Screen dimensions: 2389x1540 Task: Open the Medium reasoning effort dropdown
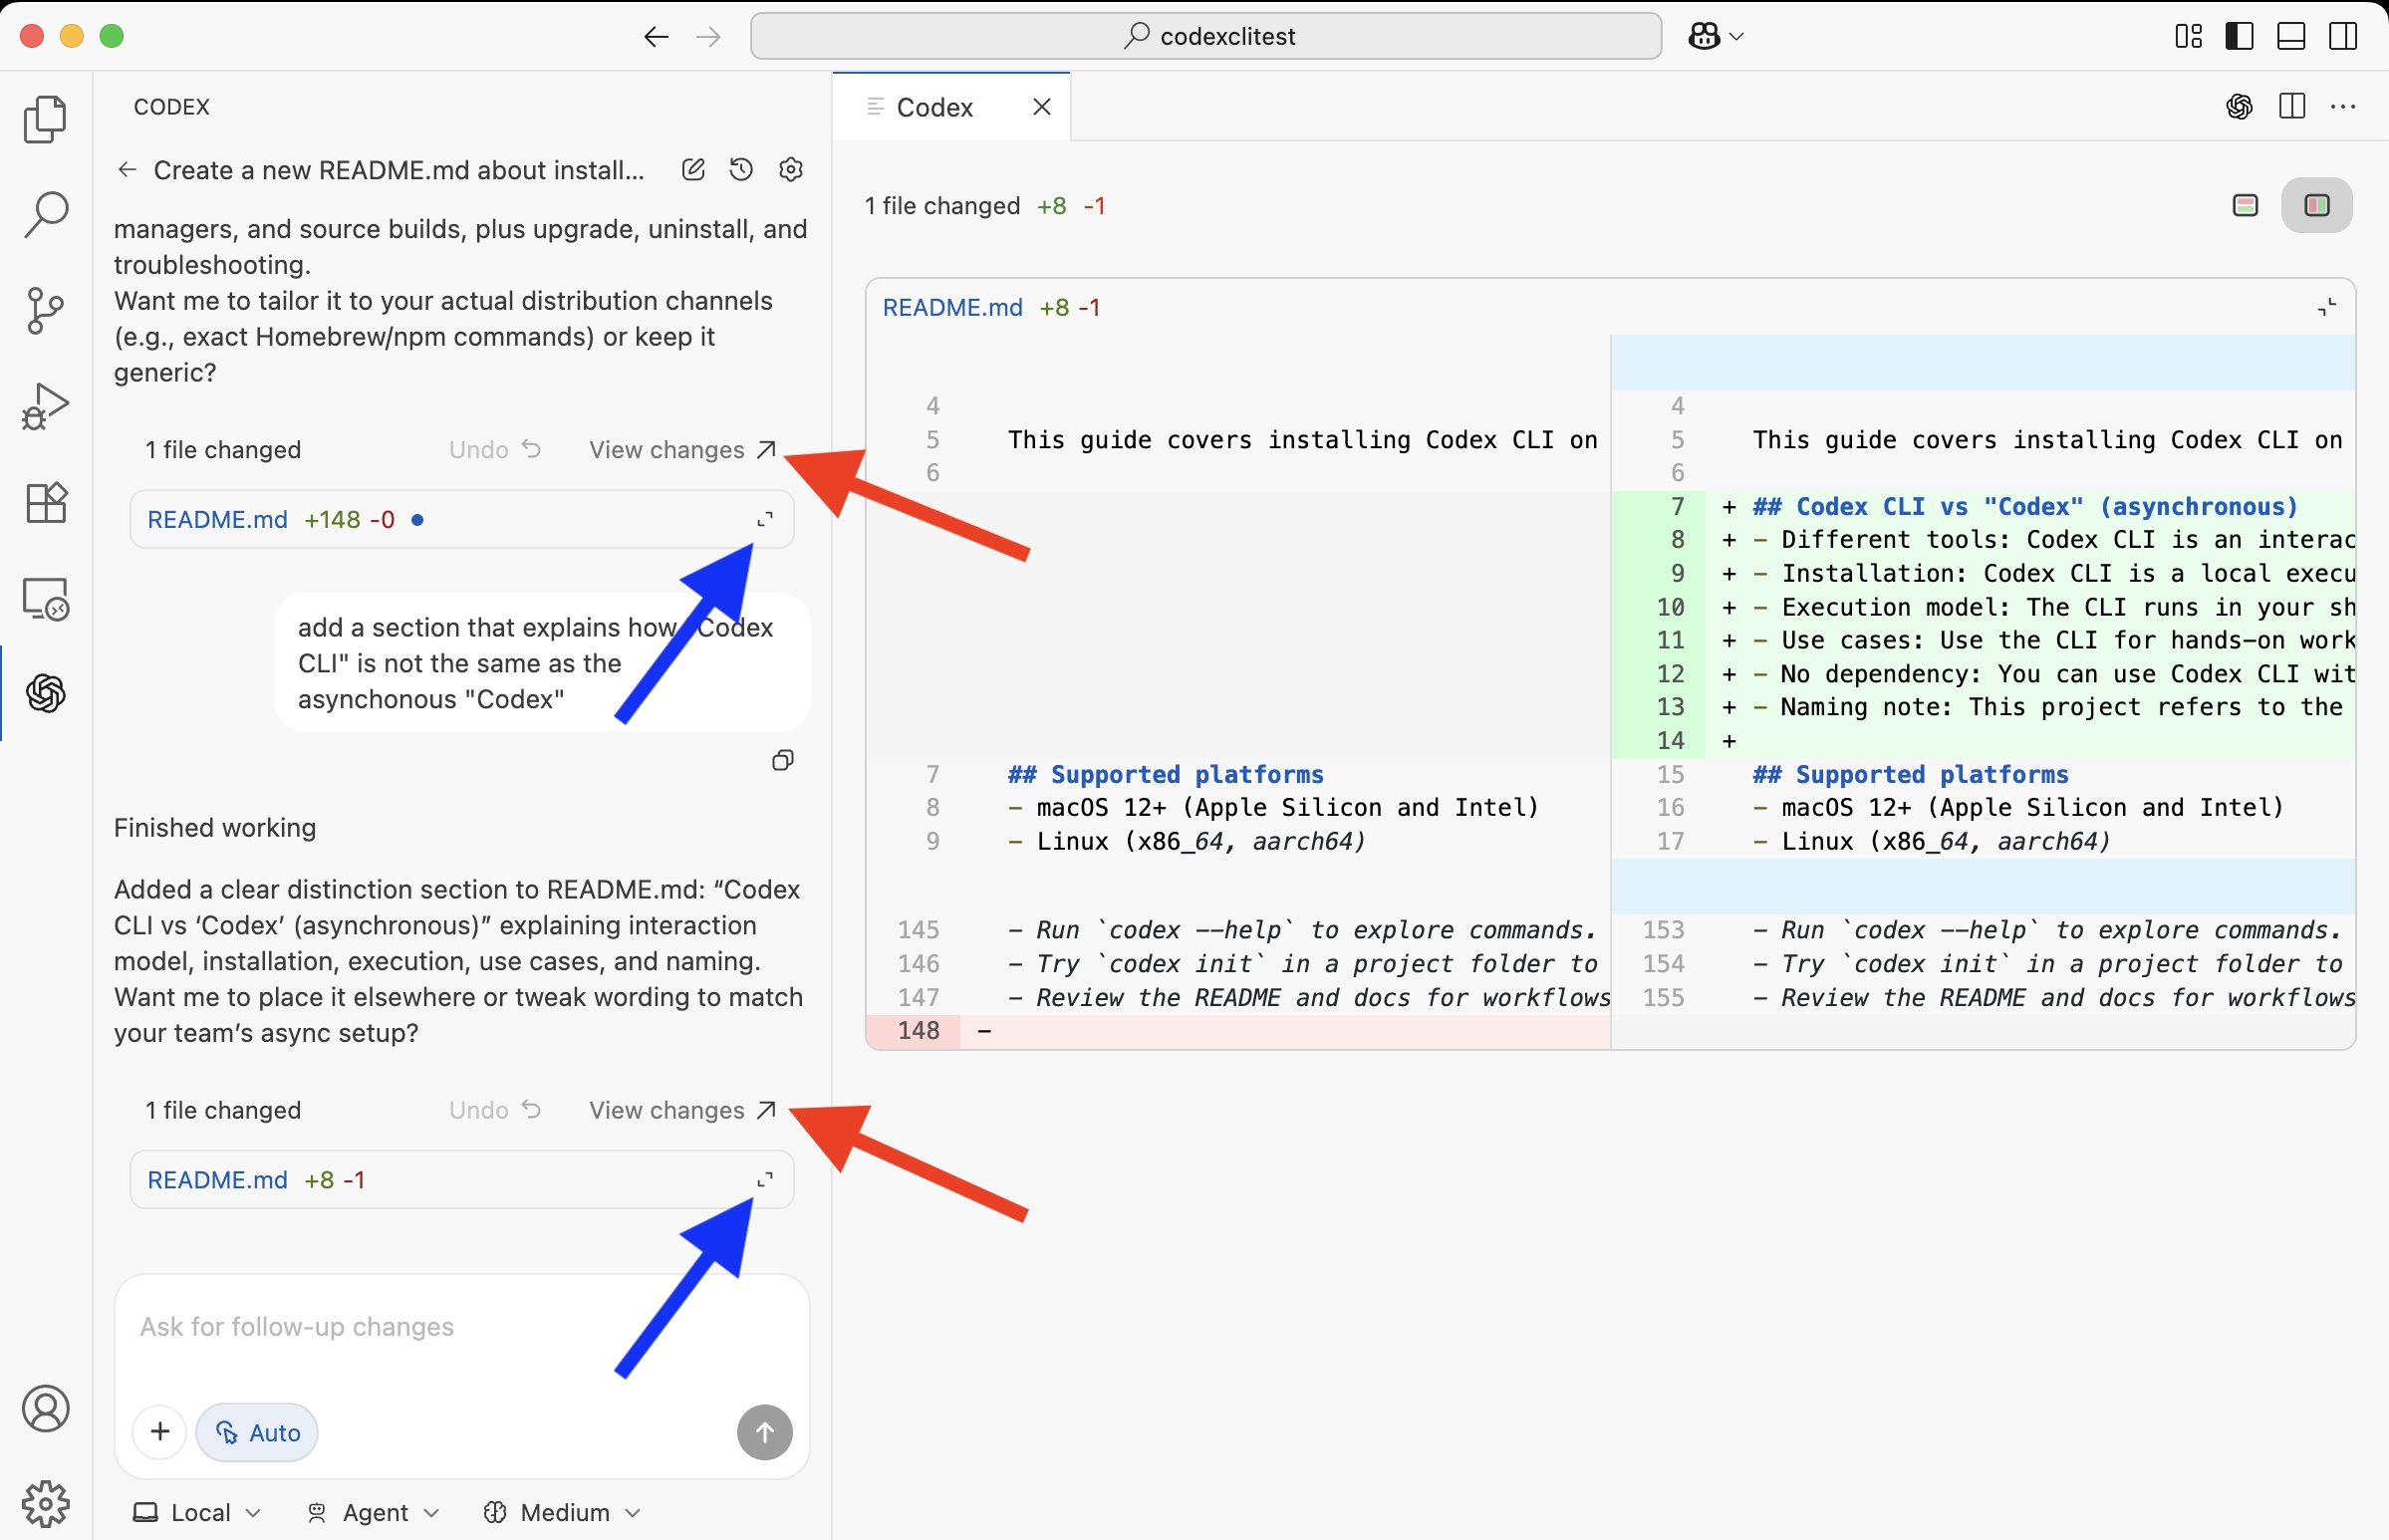coord(561,1512)
